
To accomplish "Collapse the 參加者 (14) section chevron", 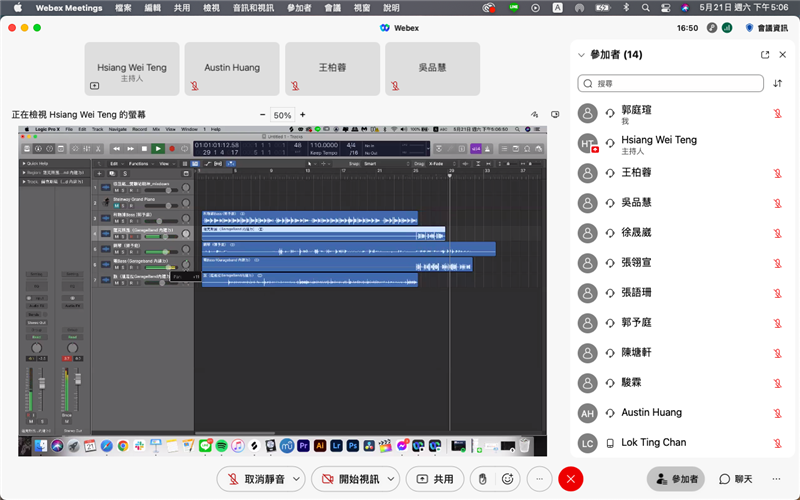I will click(x=582, y=55).
